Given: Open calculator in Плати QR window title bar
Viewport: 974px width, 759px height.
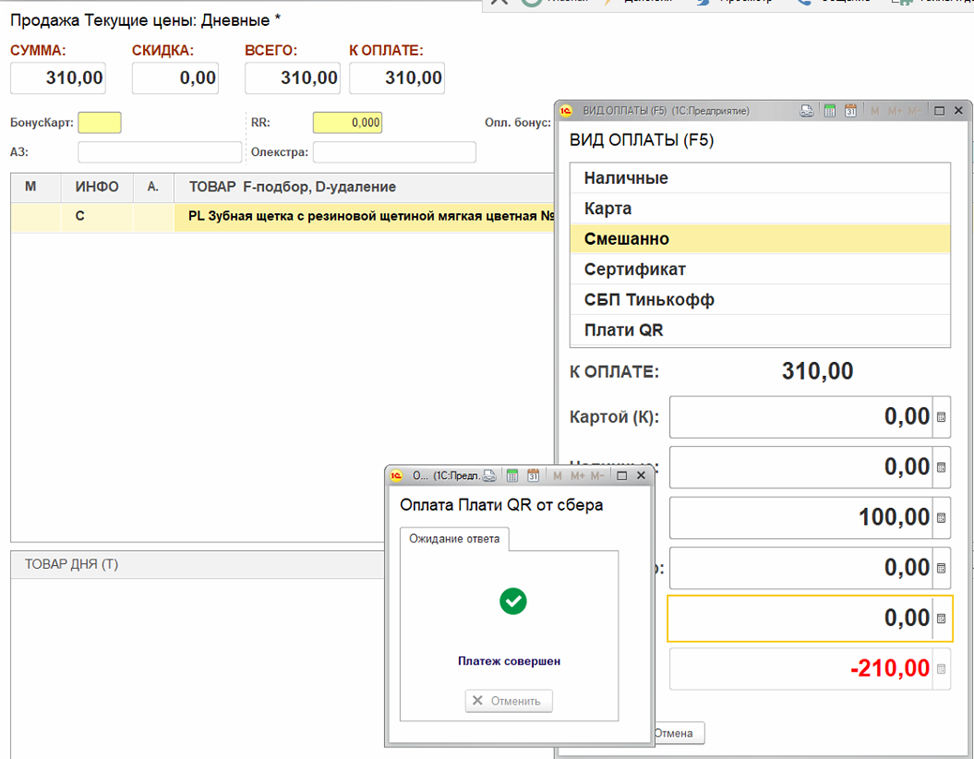Looking at the screenshot, I should [511, 476].
